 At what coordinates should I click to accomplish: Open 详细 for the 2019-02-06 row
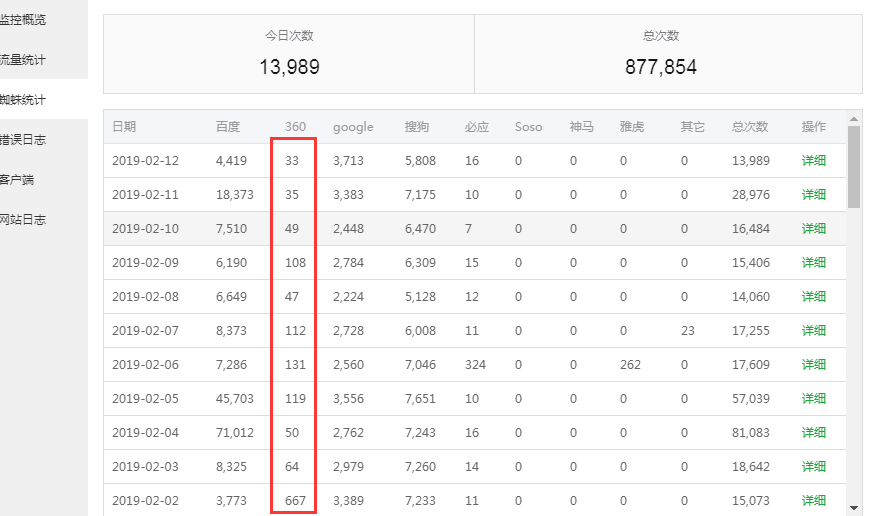point(814,365)
